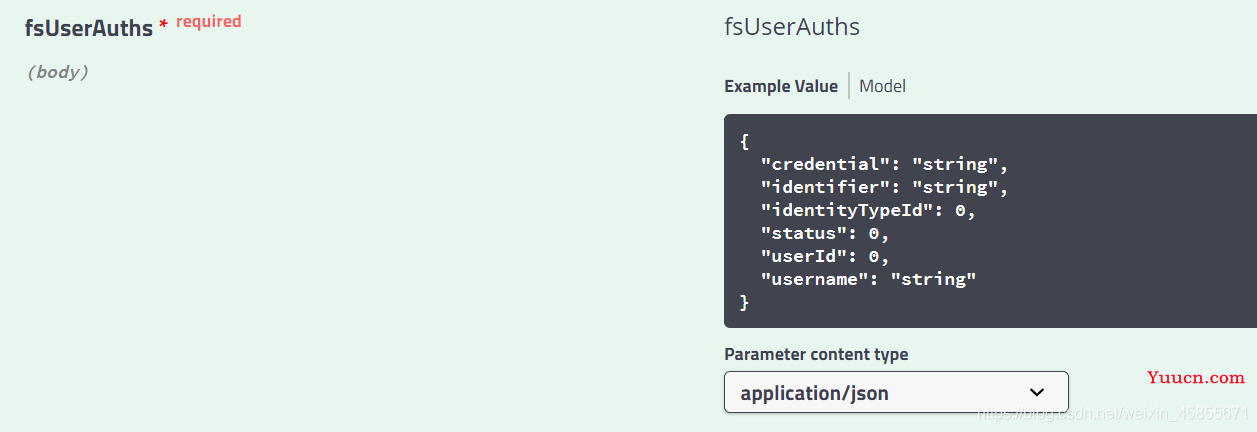Click the fsUserAuths description heading on right
Viewport: 1257px width, 432px height.
(x=792, y=27)
